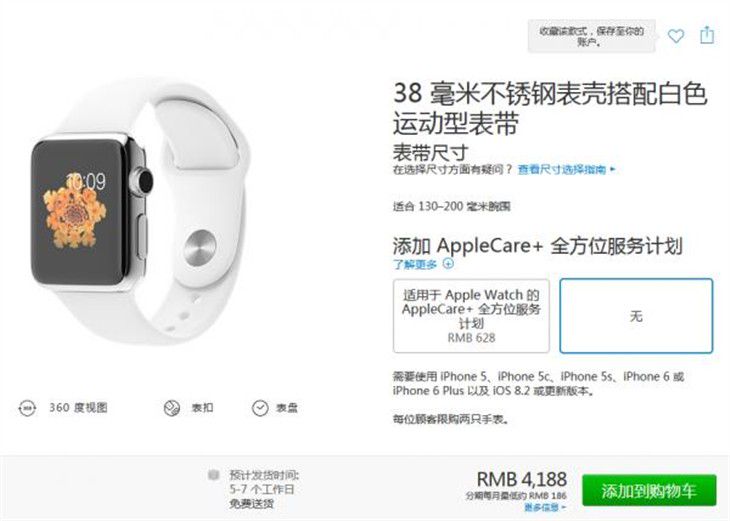Expand 了解更多 about AppleCare+
The height and width of the screenshot is (521, 730).
(415, 264)
